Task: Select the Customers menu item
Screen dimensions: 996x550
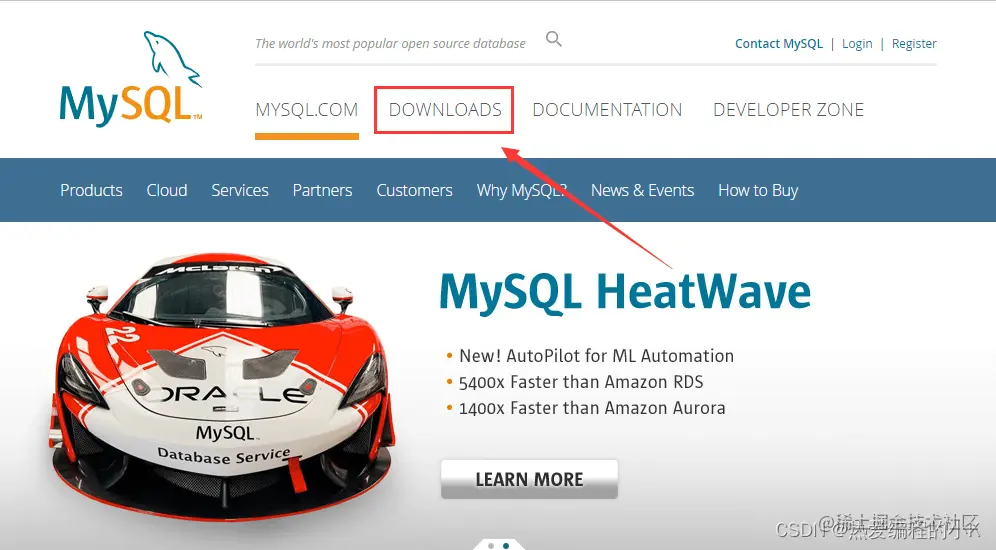Action: click(x=415, y=191)
